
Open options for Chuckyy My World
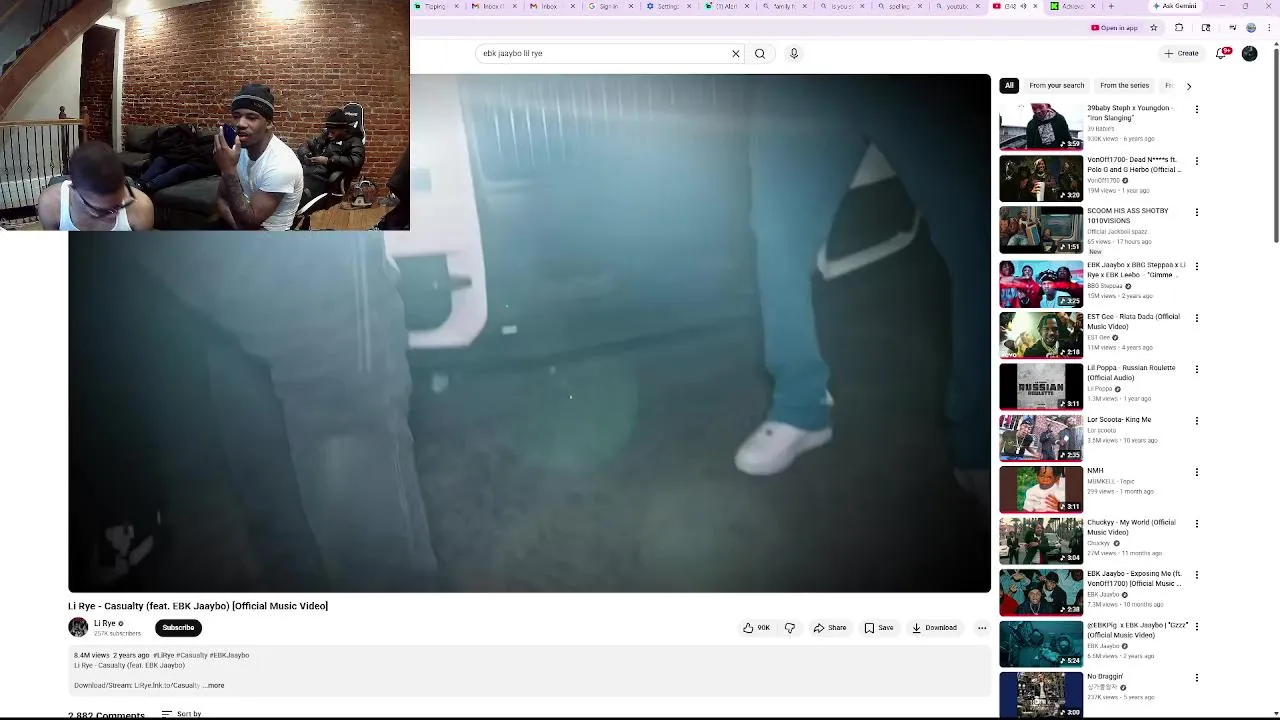[x=1196, y=524]
